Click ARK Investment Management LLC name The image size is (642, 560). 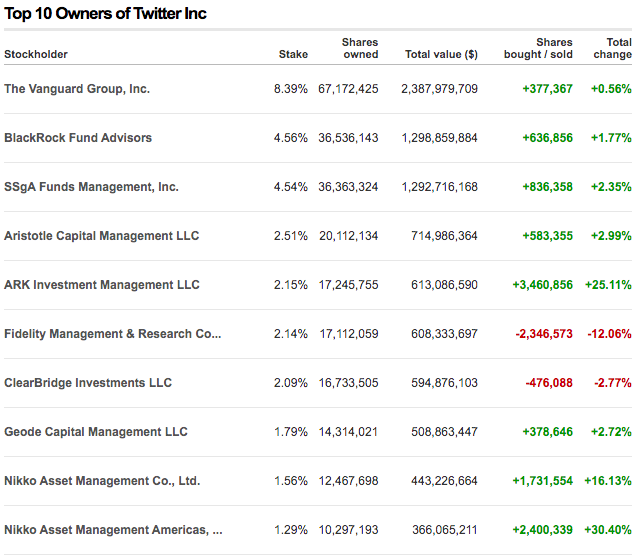(x=102, y=285)
